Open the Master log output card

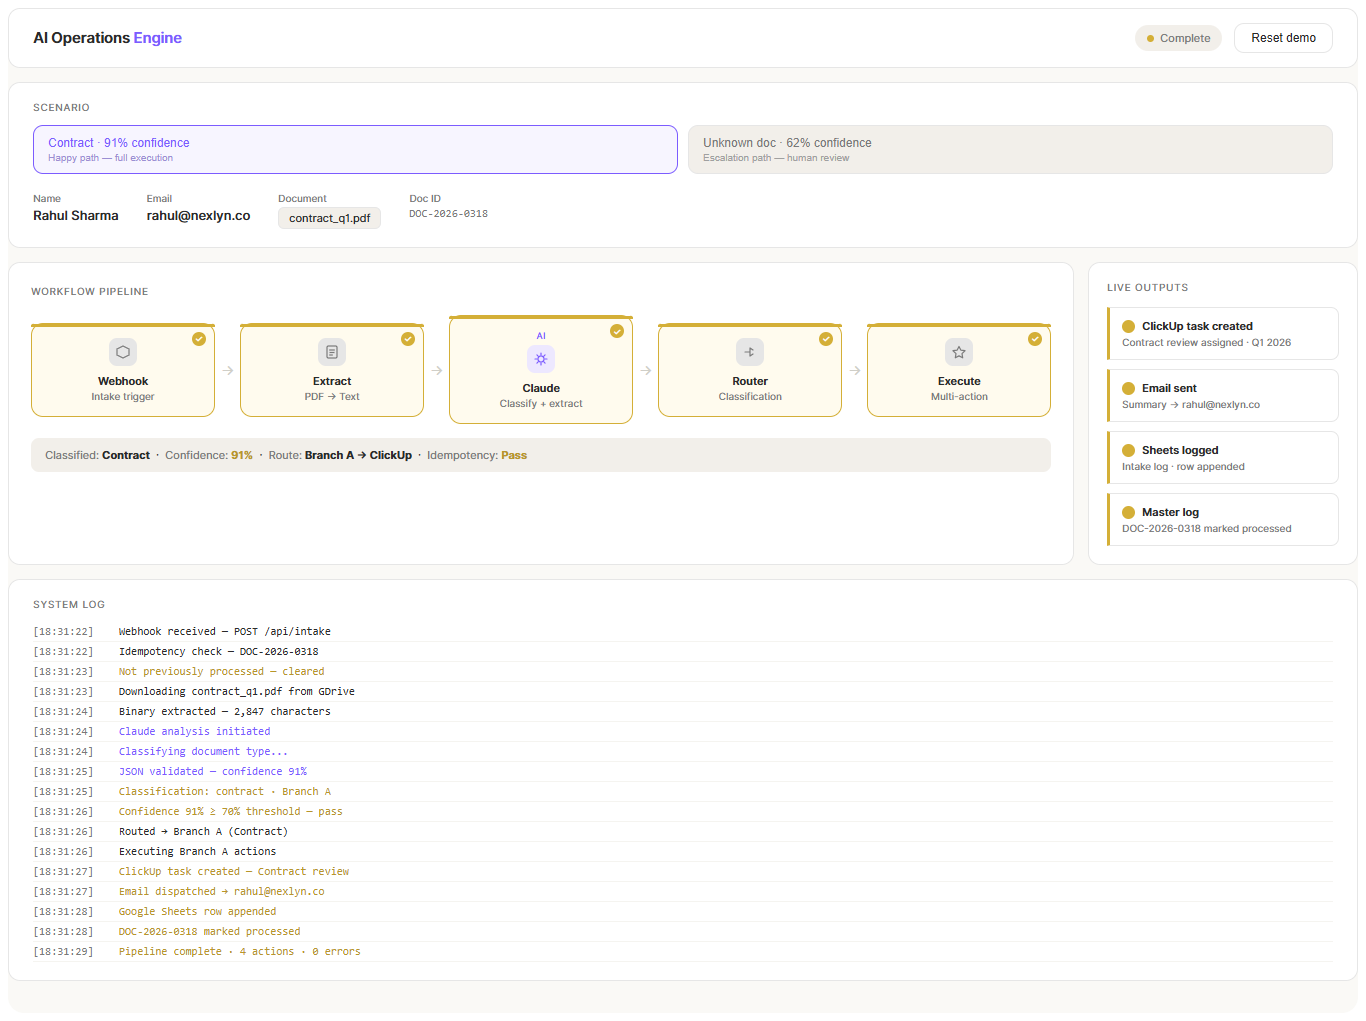coord(1222,519)
